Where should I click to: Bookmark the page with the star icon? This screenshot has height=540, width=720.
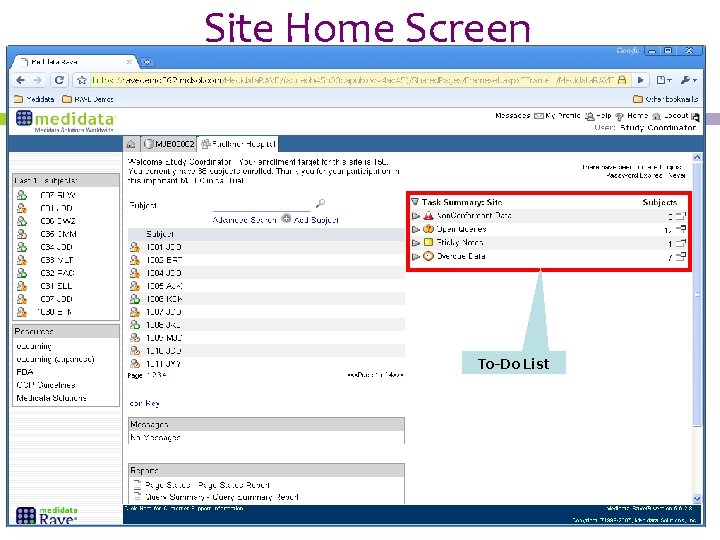tap(82, 80)
